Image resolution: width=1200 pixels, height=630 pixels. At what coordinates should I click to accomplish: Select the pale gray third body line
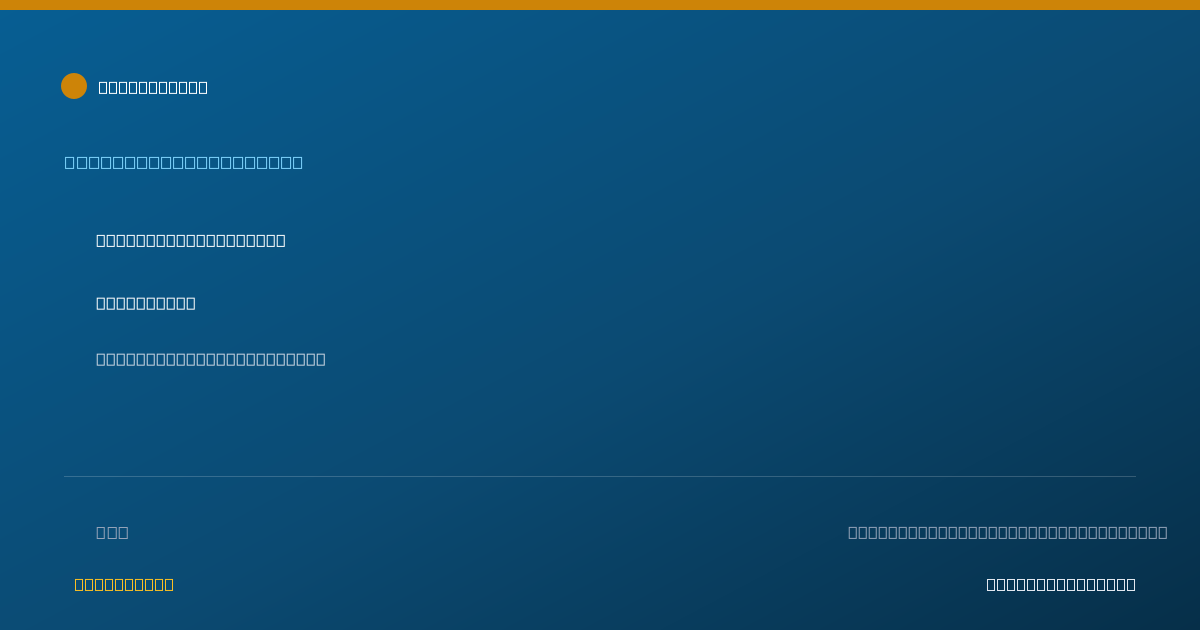(211, 359)
